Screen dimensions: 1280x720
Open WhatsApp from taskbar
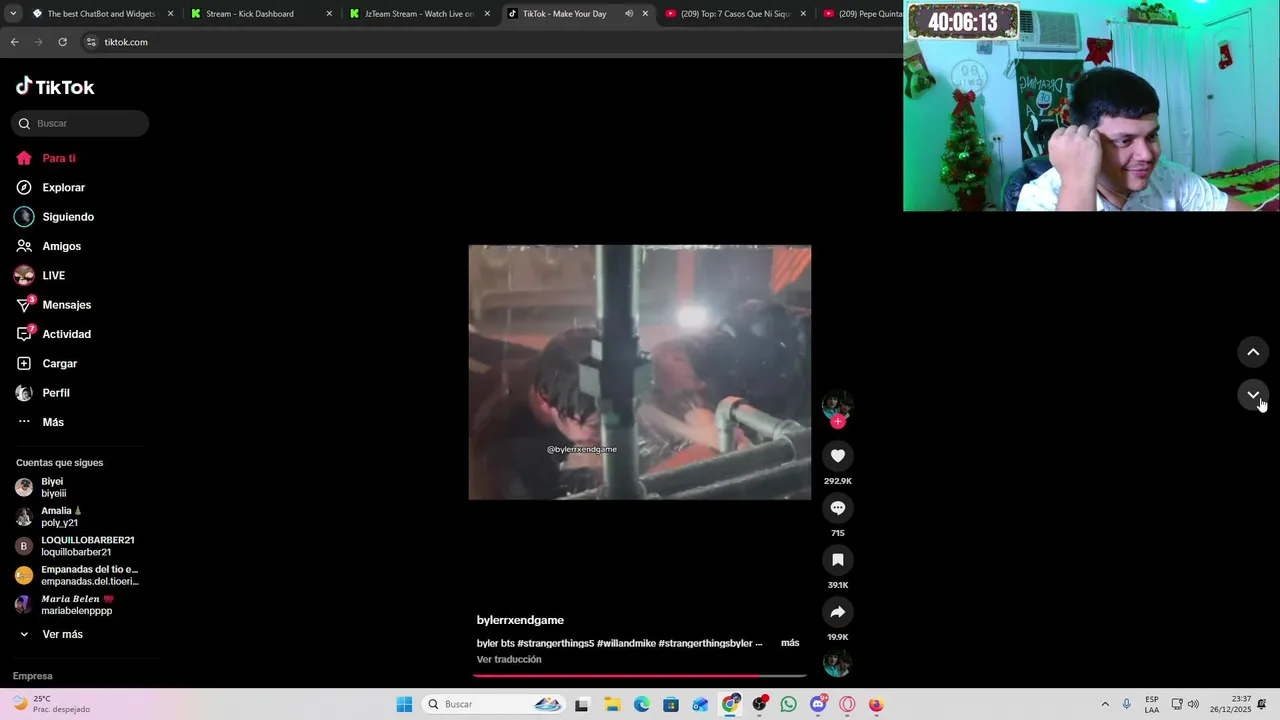789,704
